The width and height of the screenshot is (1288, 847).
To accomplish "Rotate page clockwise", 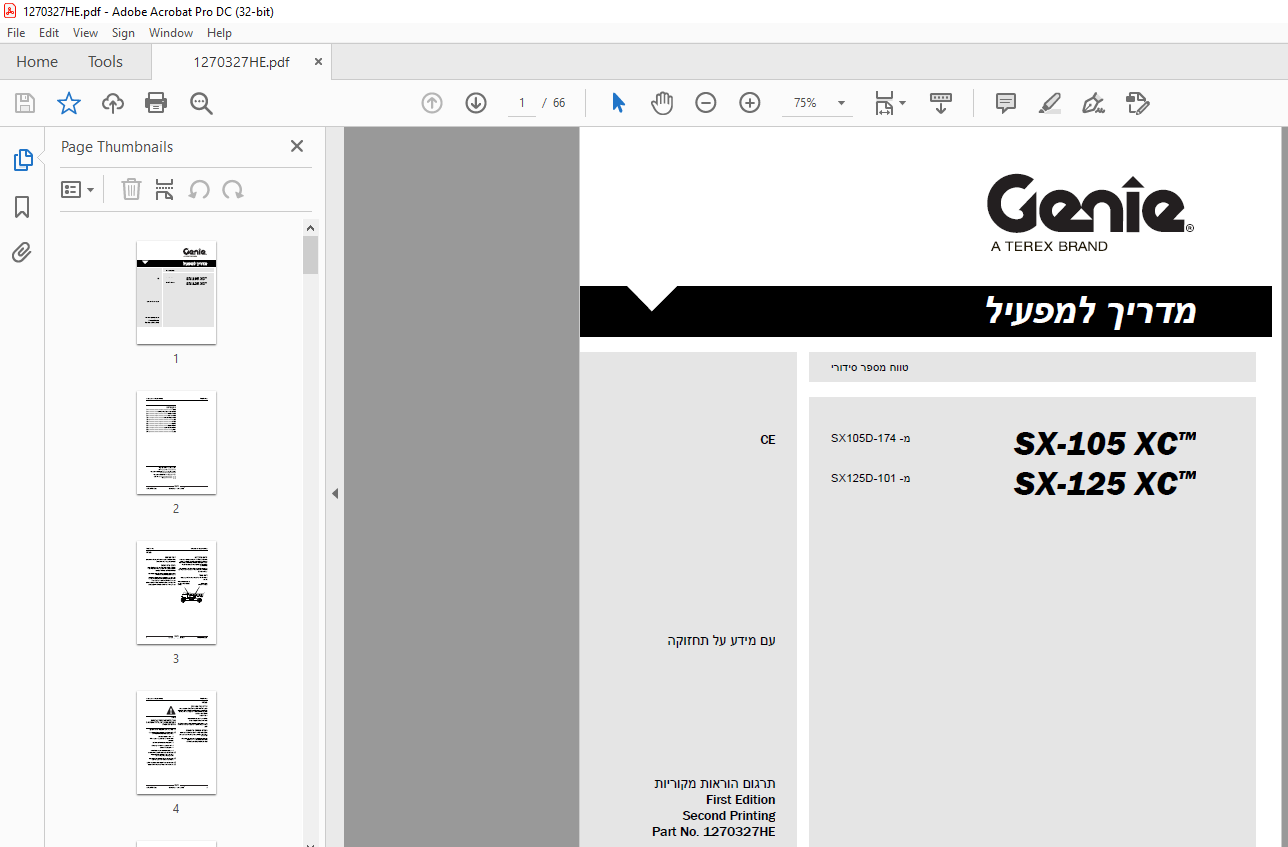I will [233, 189].
